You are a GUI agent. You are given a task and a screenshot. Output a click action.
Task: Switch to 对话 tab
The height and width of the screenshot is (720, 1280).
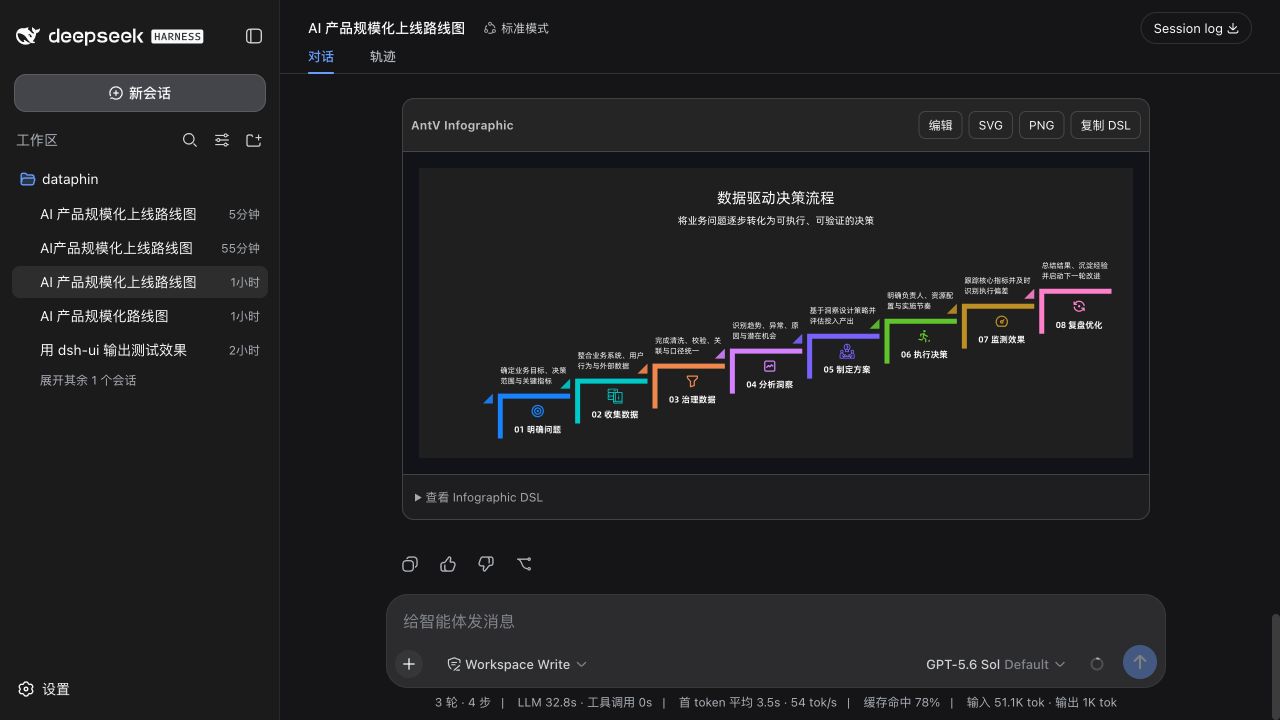pos(321,57)
